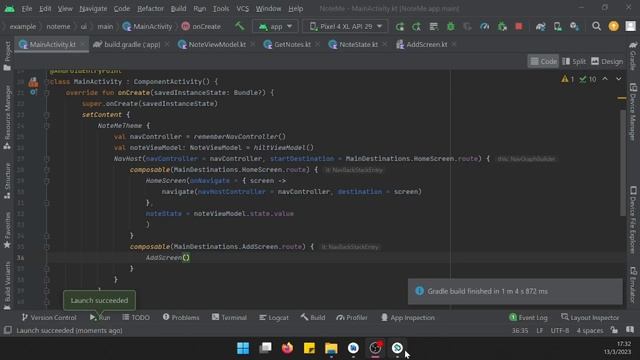
Task: Click the red Stop button
Action: point(519,27)
